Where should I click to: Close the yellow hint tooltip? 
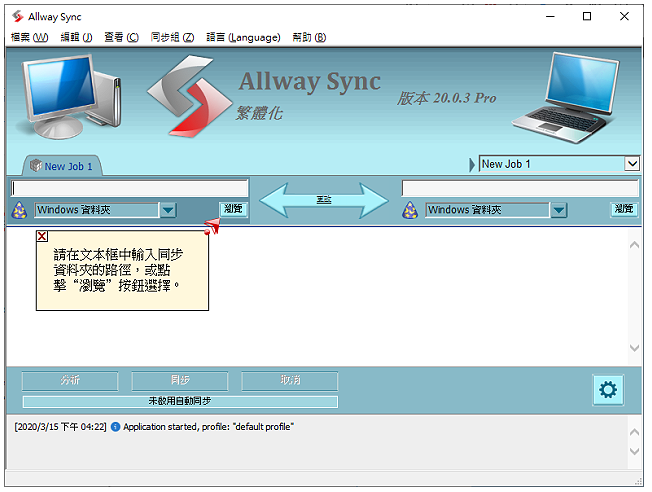(x=42, y=236)
